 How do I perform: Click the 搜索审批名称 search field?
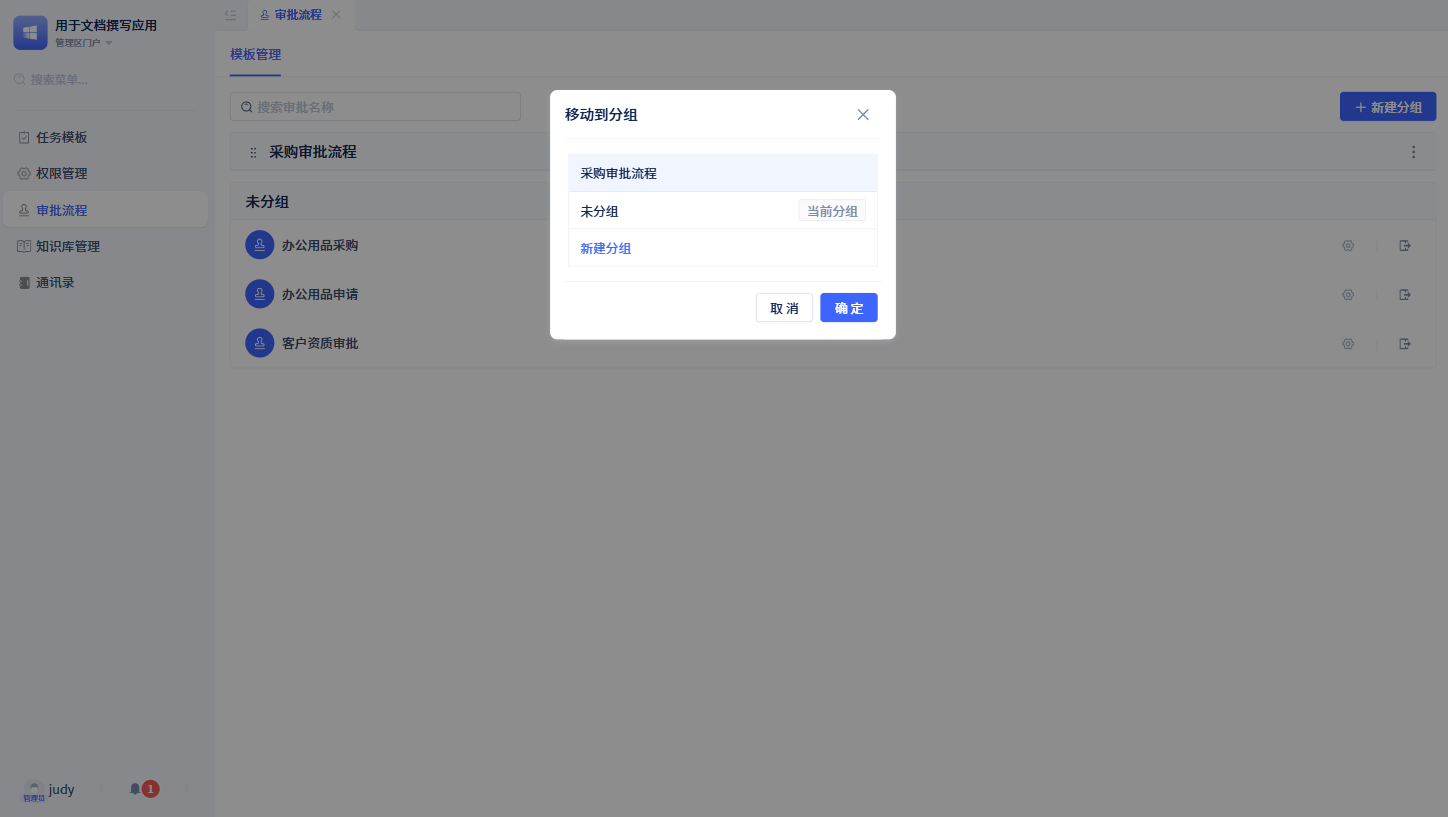(x=375, y=107)
